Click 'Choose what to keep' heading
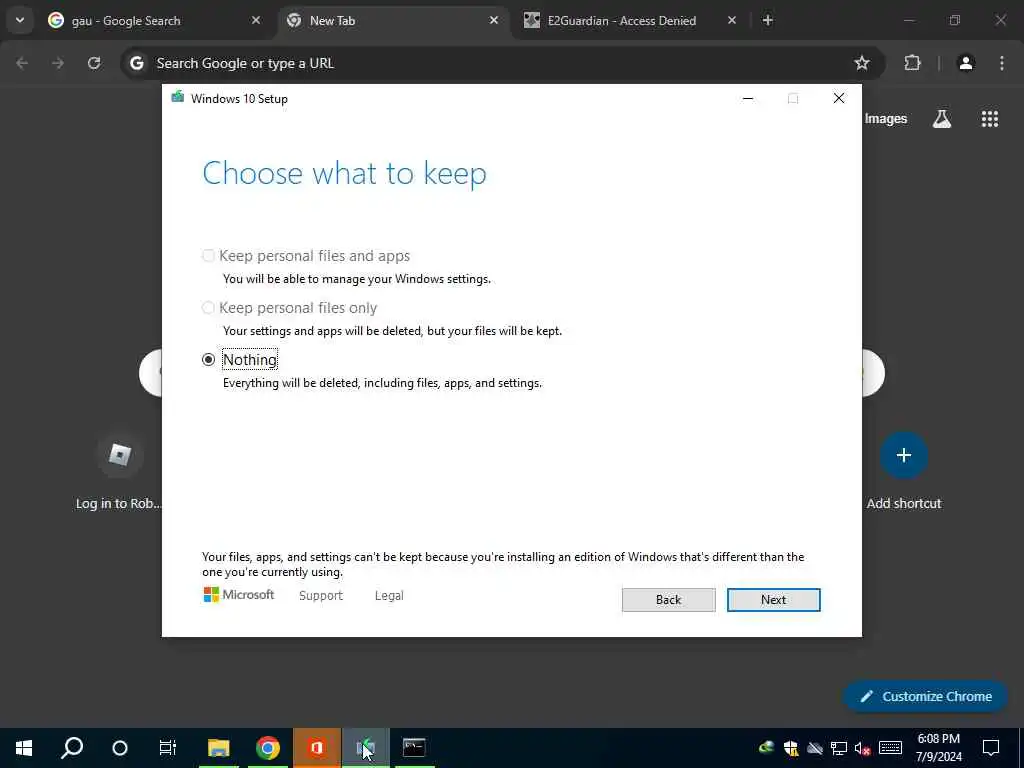 (344, 174)
